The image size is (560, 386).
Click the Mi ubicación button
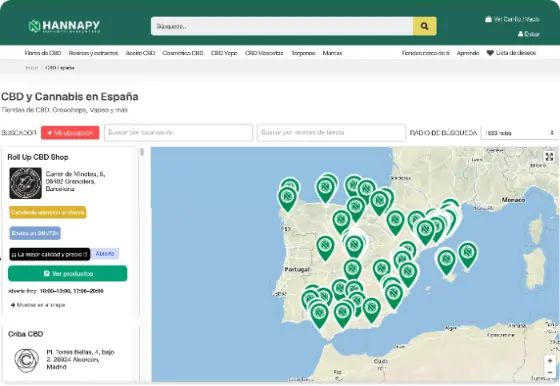coord(70,133)
